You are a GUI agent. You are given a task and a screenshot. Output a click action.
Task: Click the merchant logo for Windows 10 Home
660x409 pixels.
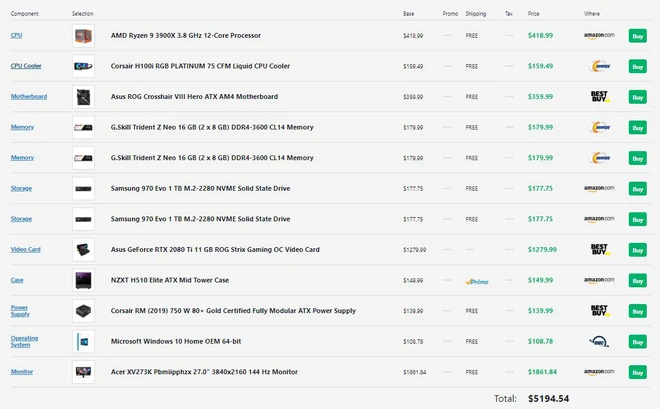(x=598, y=342)
